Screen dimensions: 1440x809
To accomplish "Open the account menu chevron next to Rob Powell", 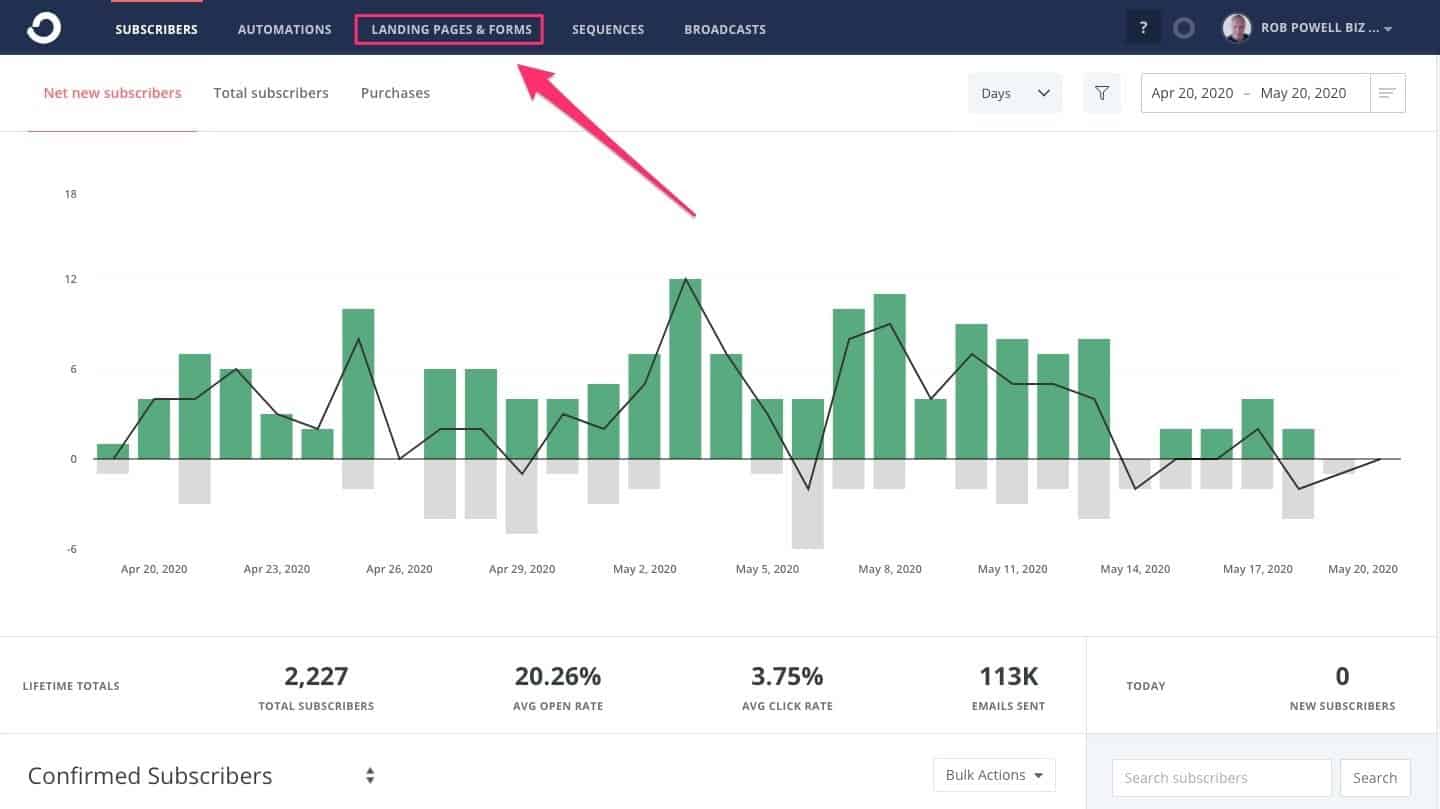I will pyautogui.click(x=1388, y=29).
